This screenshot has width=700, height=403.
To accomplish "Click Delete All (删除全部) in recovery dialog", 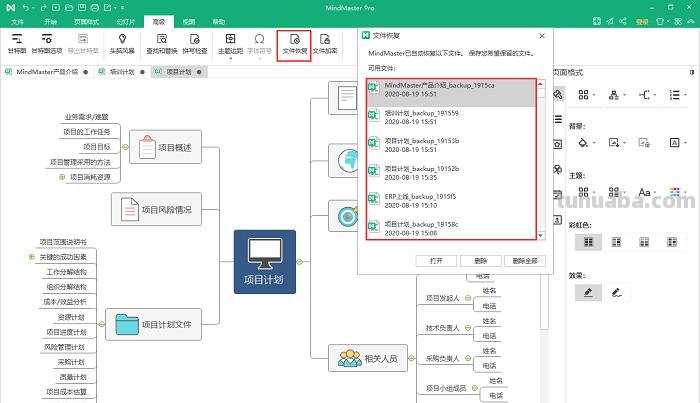I will tap(525, 261).
